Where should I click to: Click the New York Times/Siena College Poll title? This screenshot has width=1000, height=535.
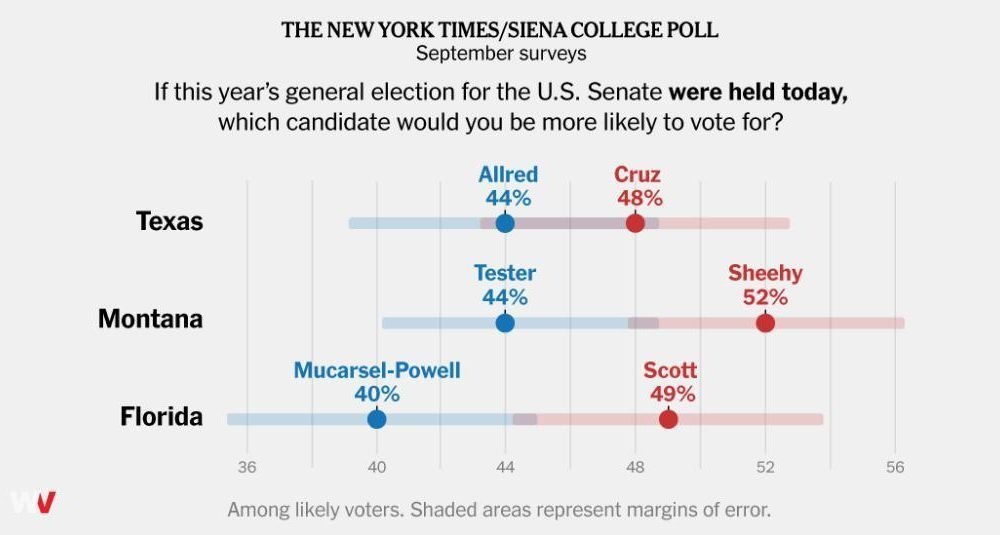coord(500,29)
